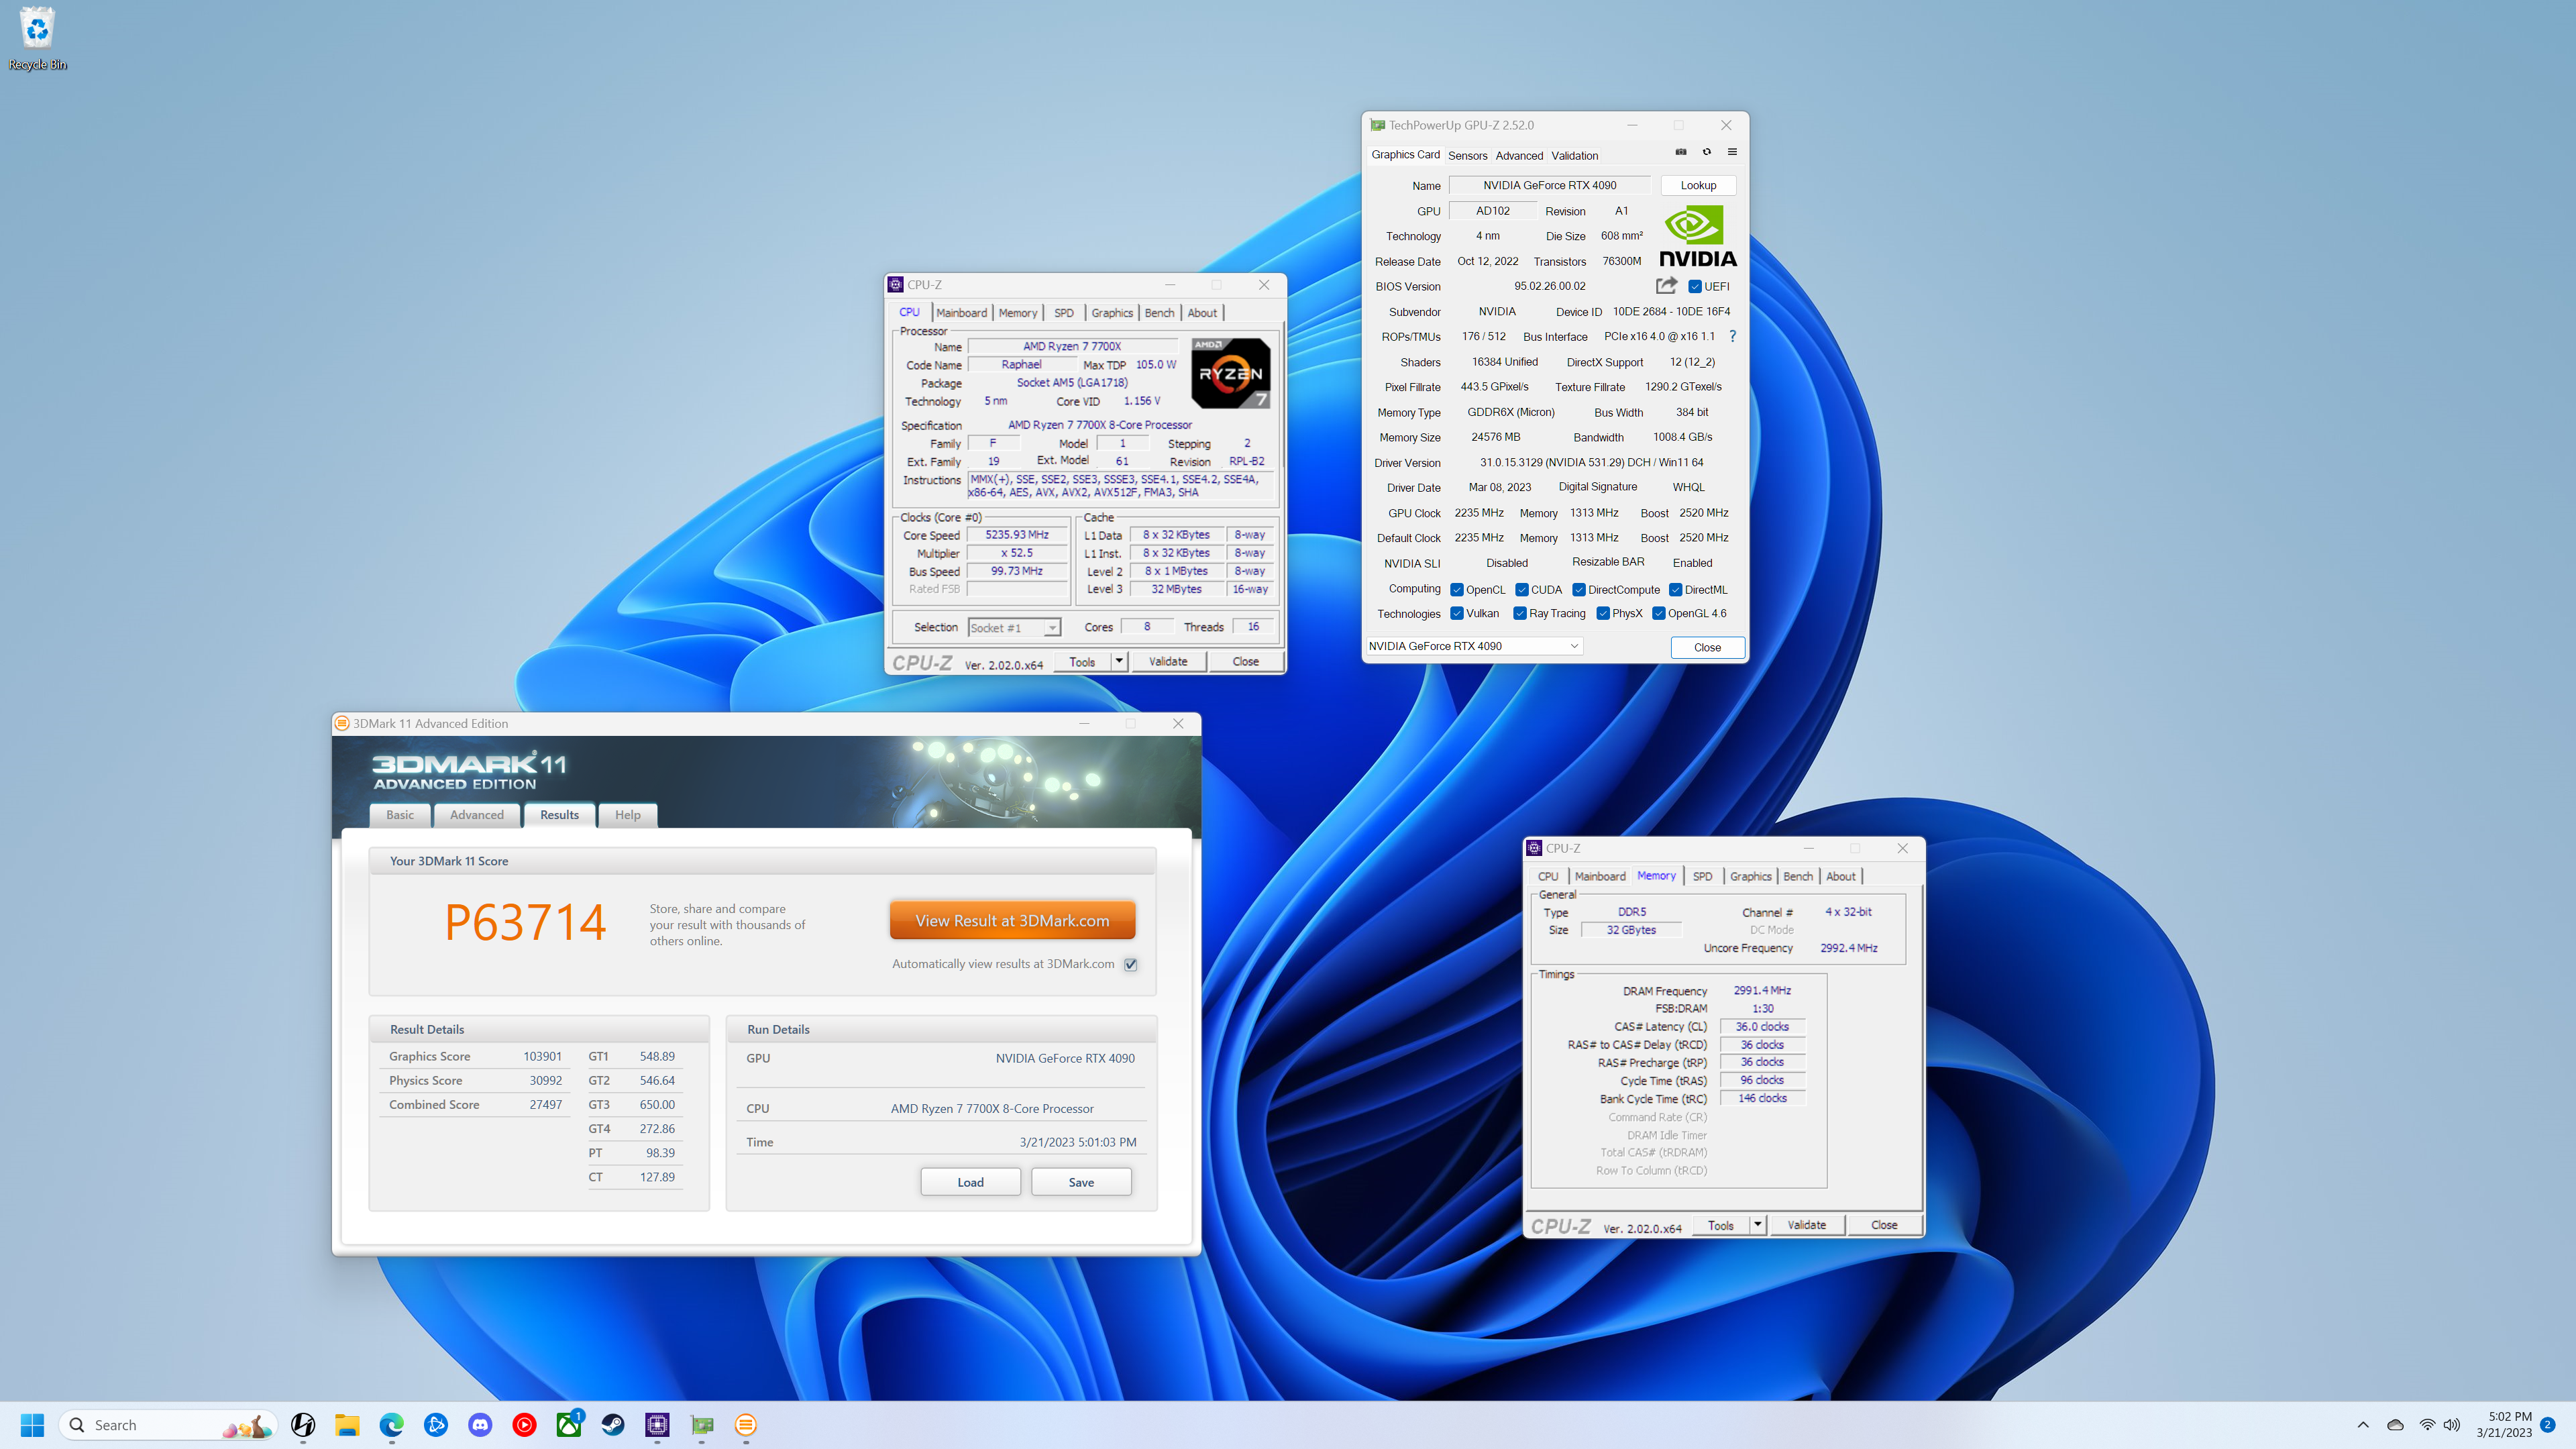Open the GPU-Z hamburger menu
The width and height of the screenshot is (2576, 1449).
pyautogui.click(x=1732, y=152)
